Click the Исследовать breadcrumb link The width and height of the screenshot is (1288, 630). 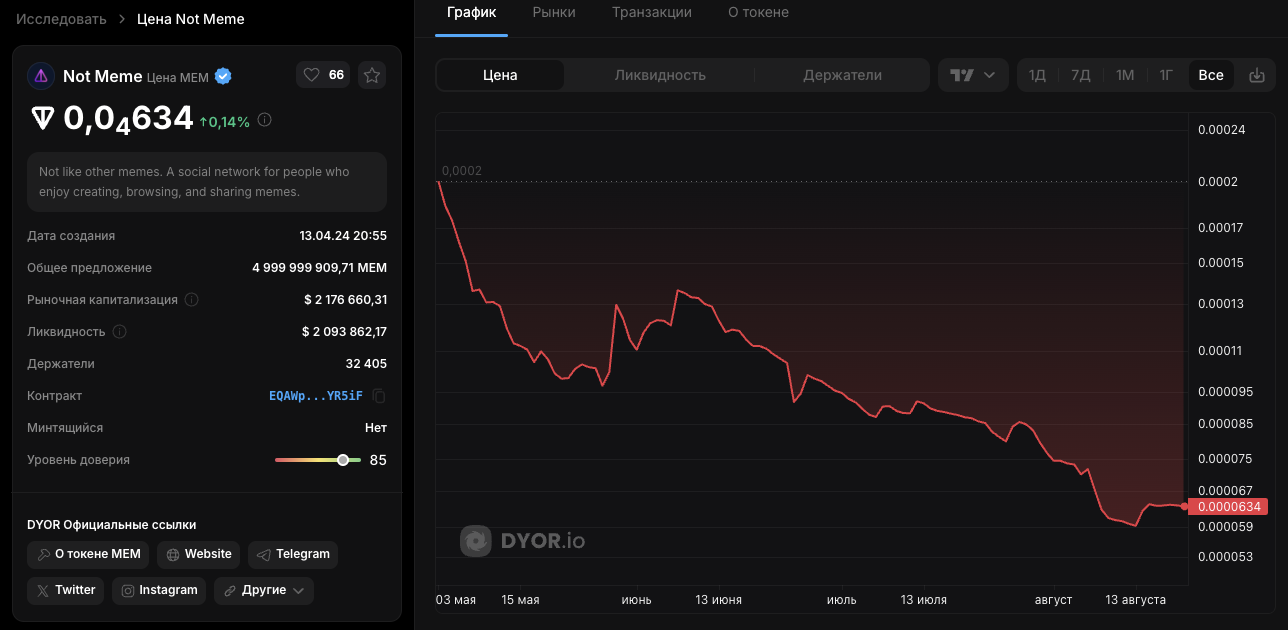tap(61, 19)
